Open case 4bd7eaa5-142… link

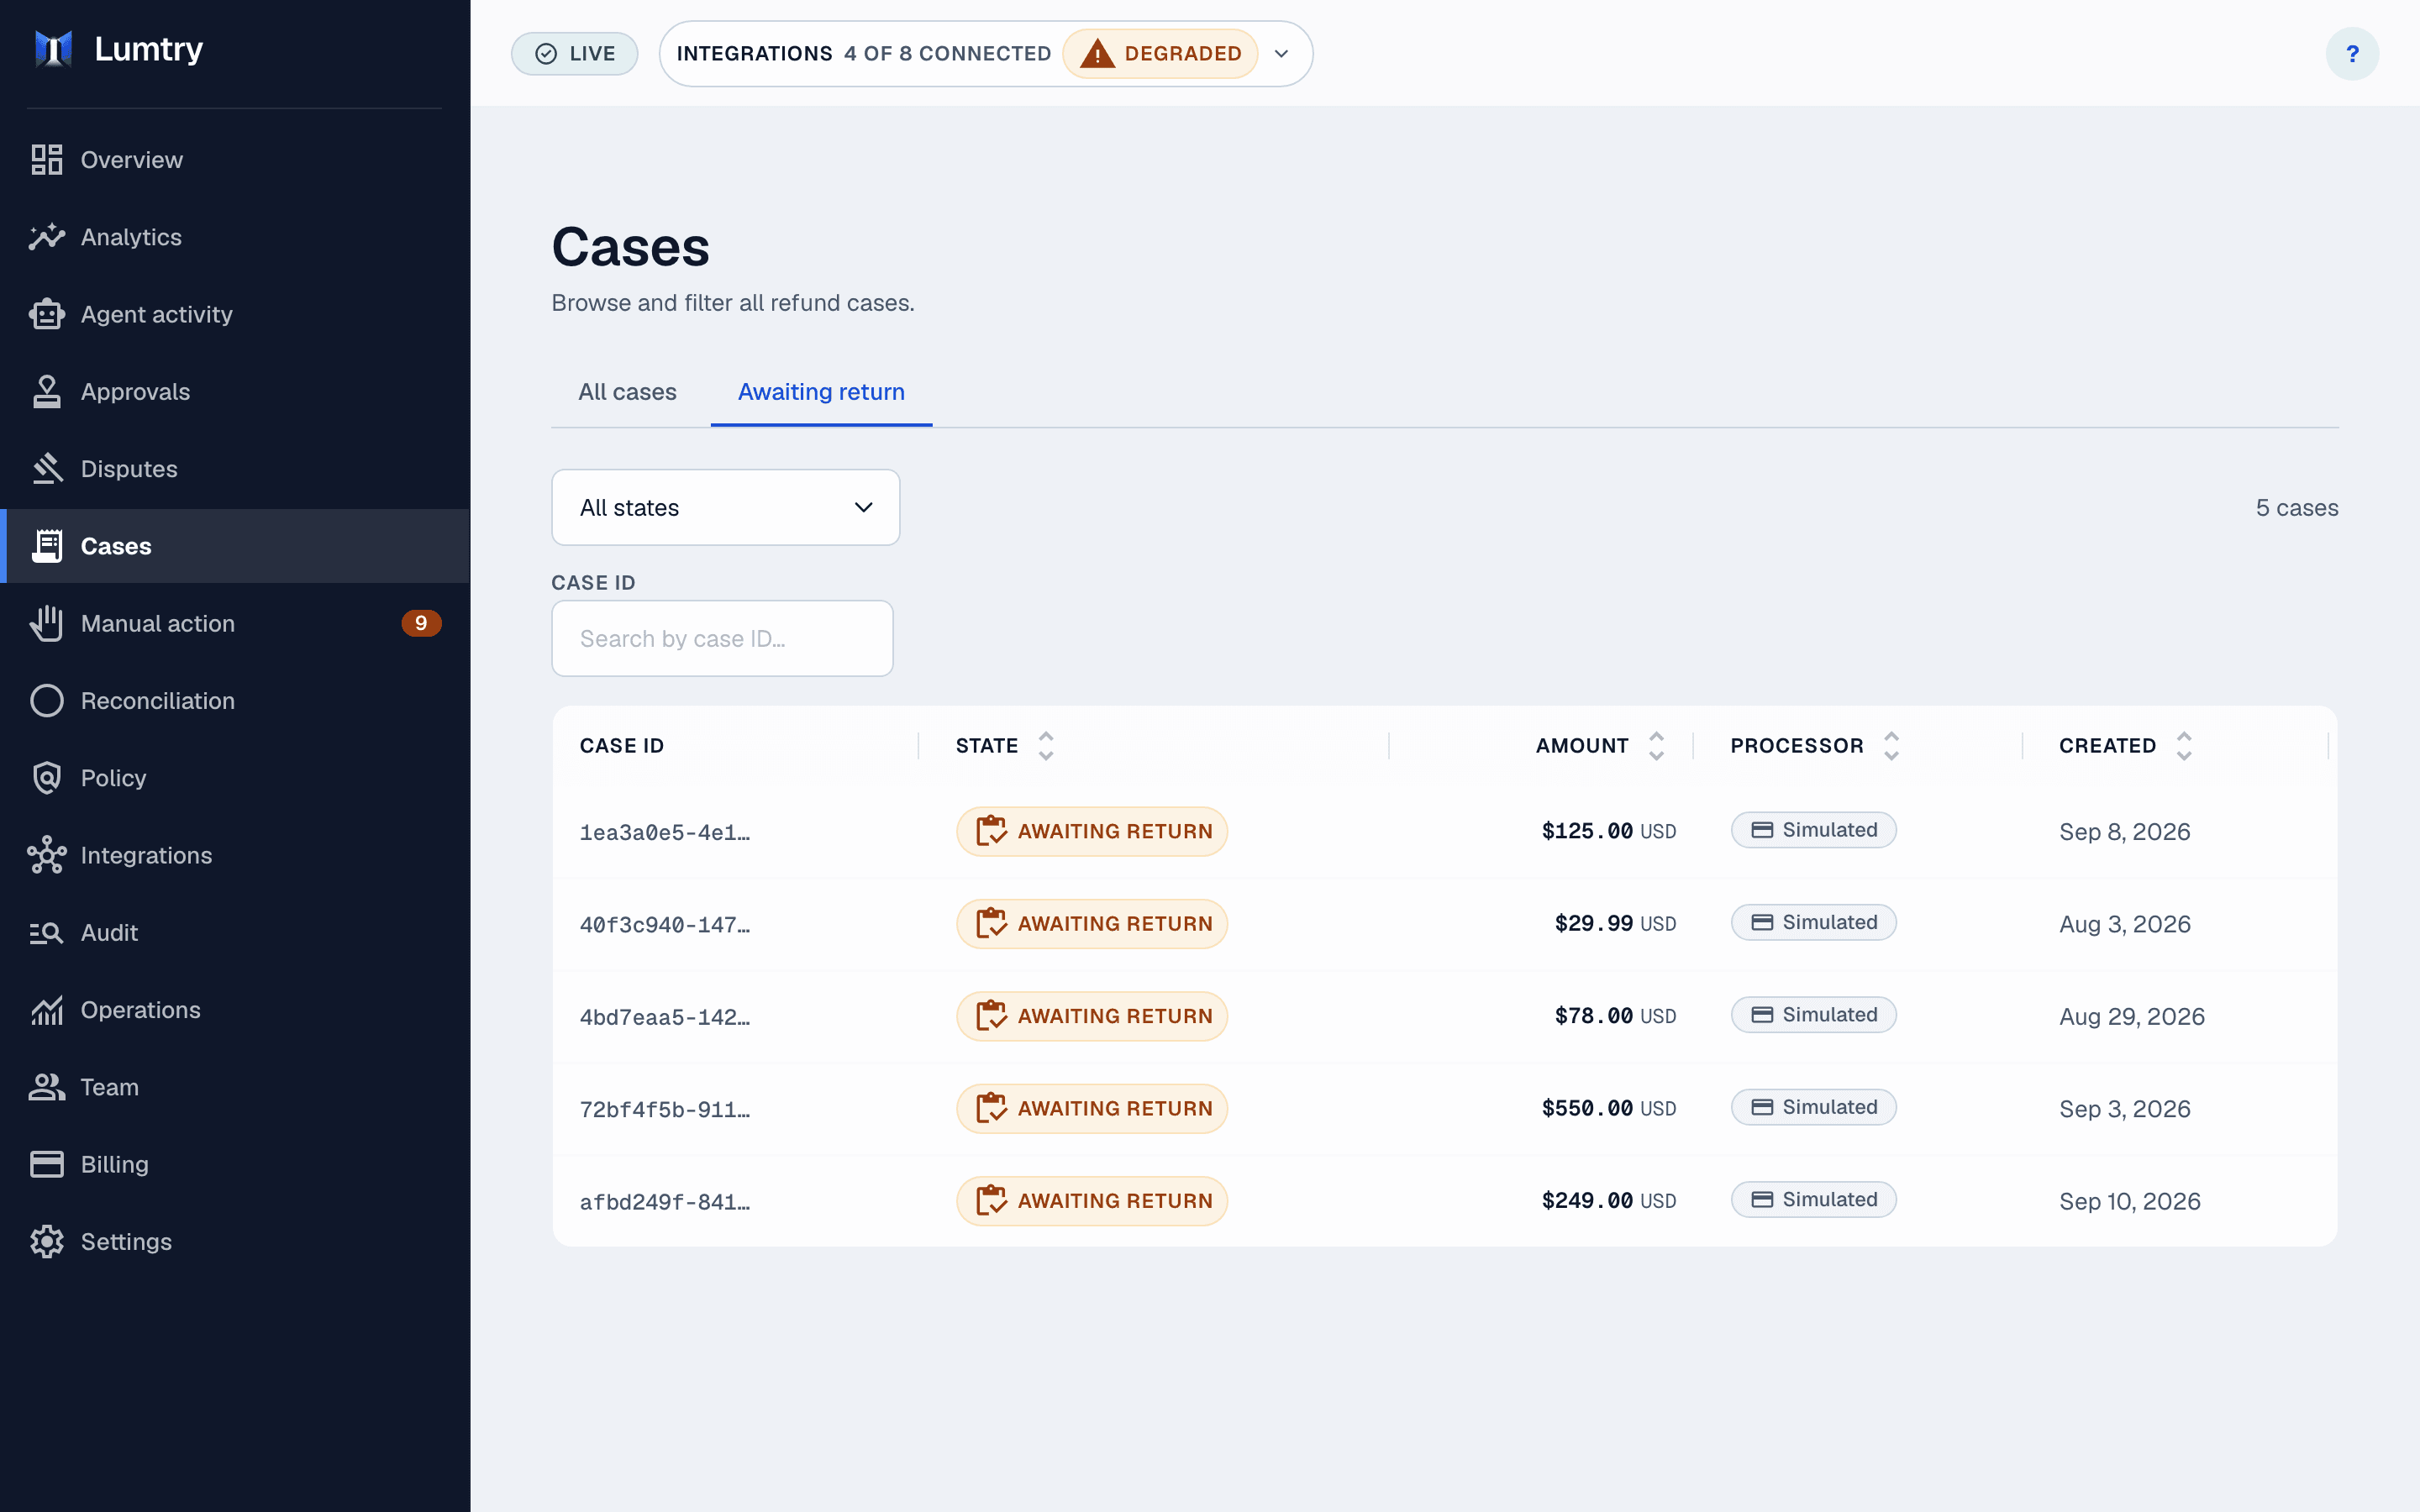[665, 1017]
